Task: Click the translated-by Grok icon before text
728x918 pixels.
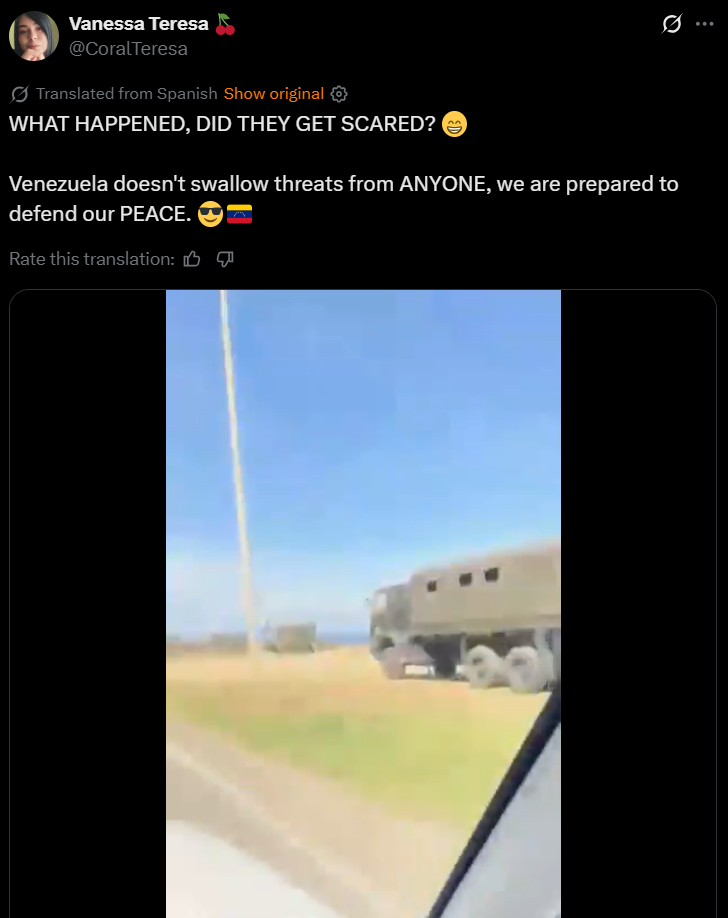Action: point(19,94)
